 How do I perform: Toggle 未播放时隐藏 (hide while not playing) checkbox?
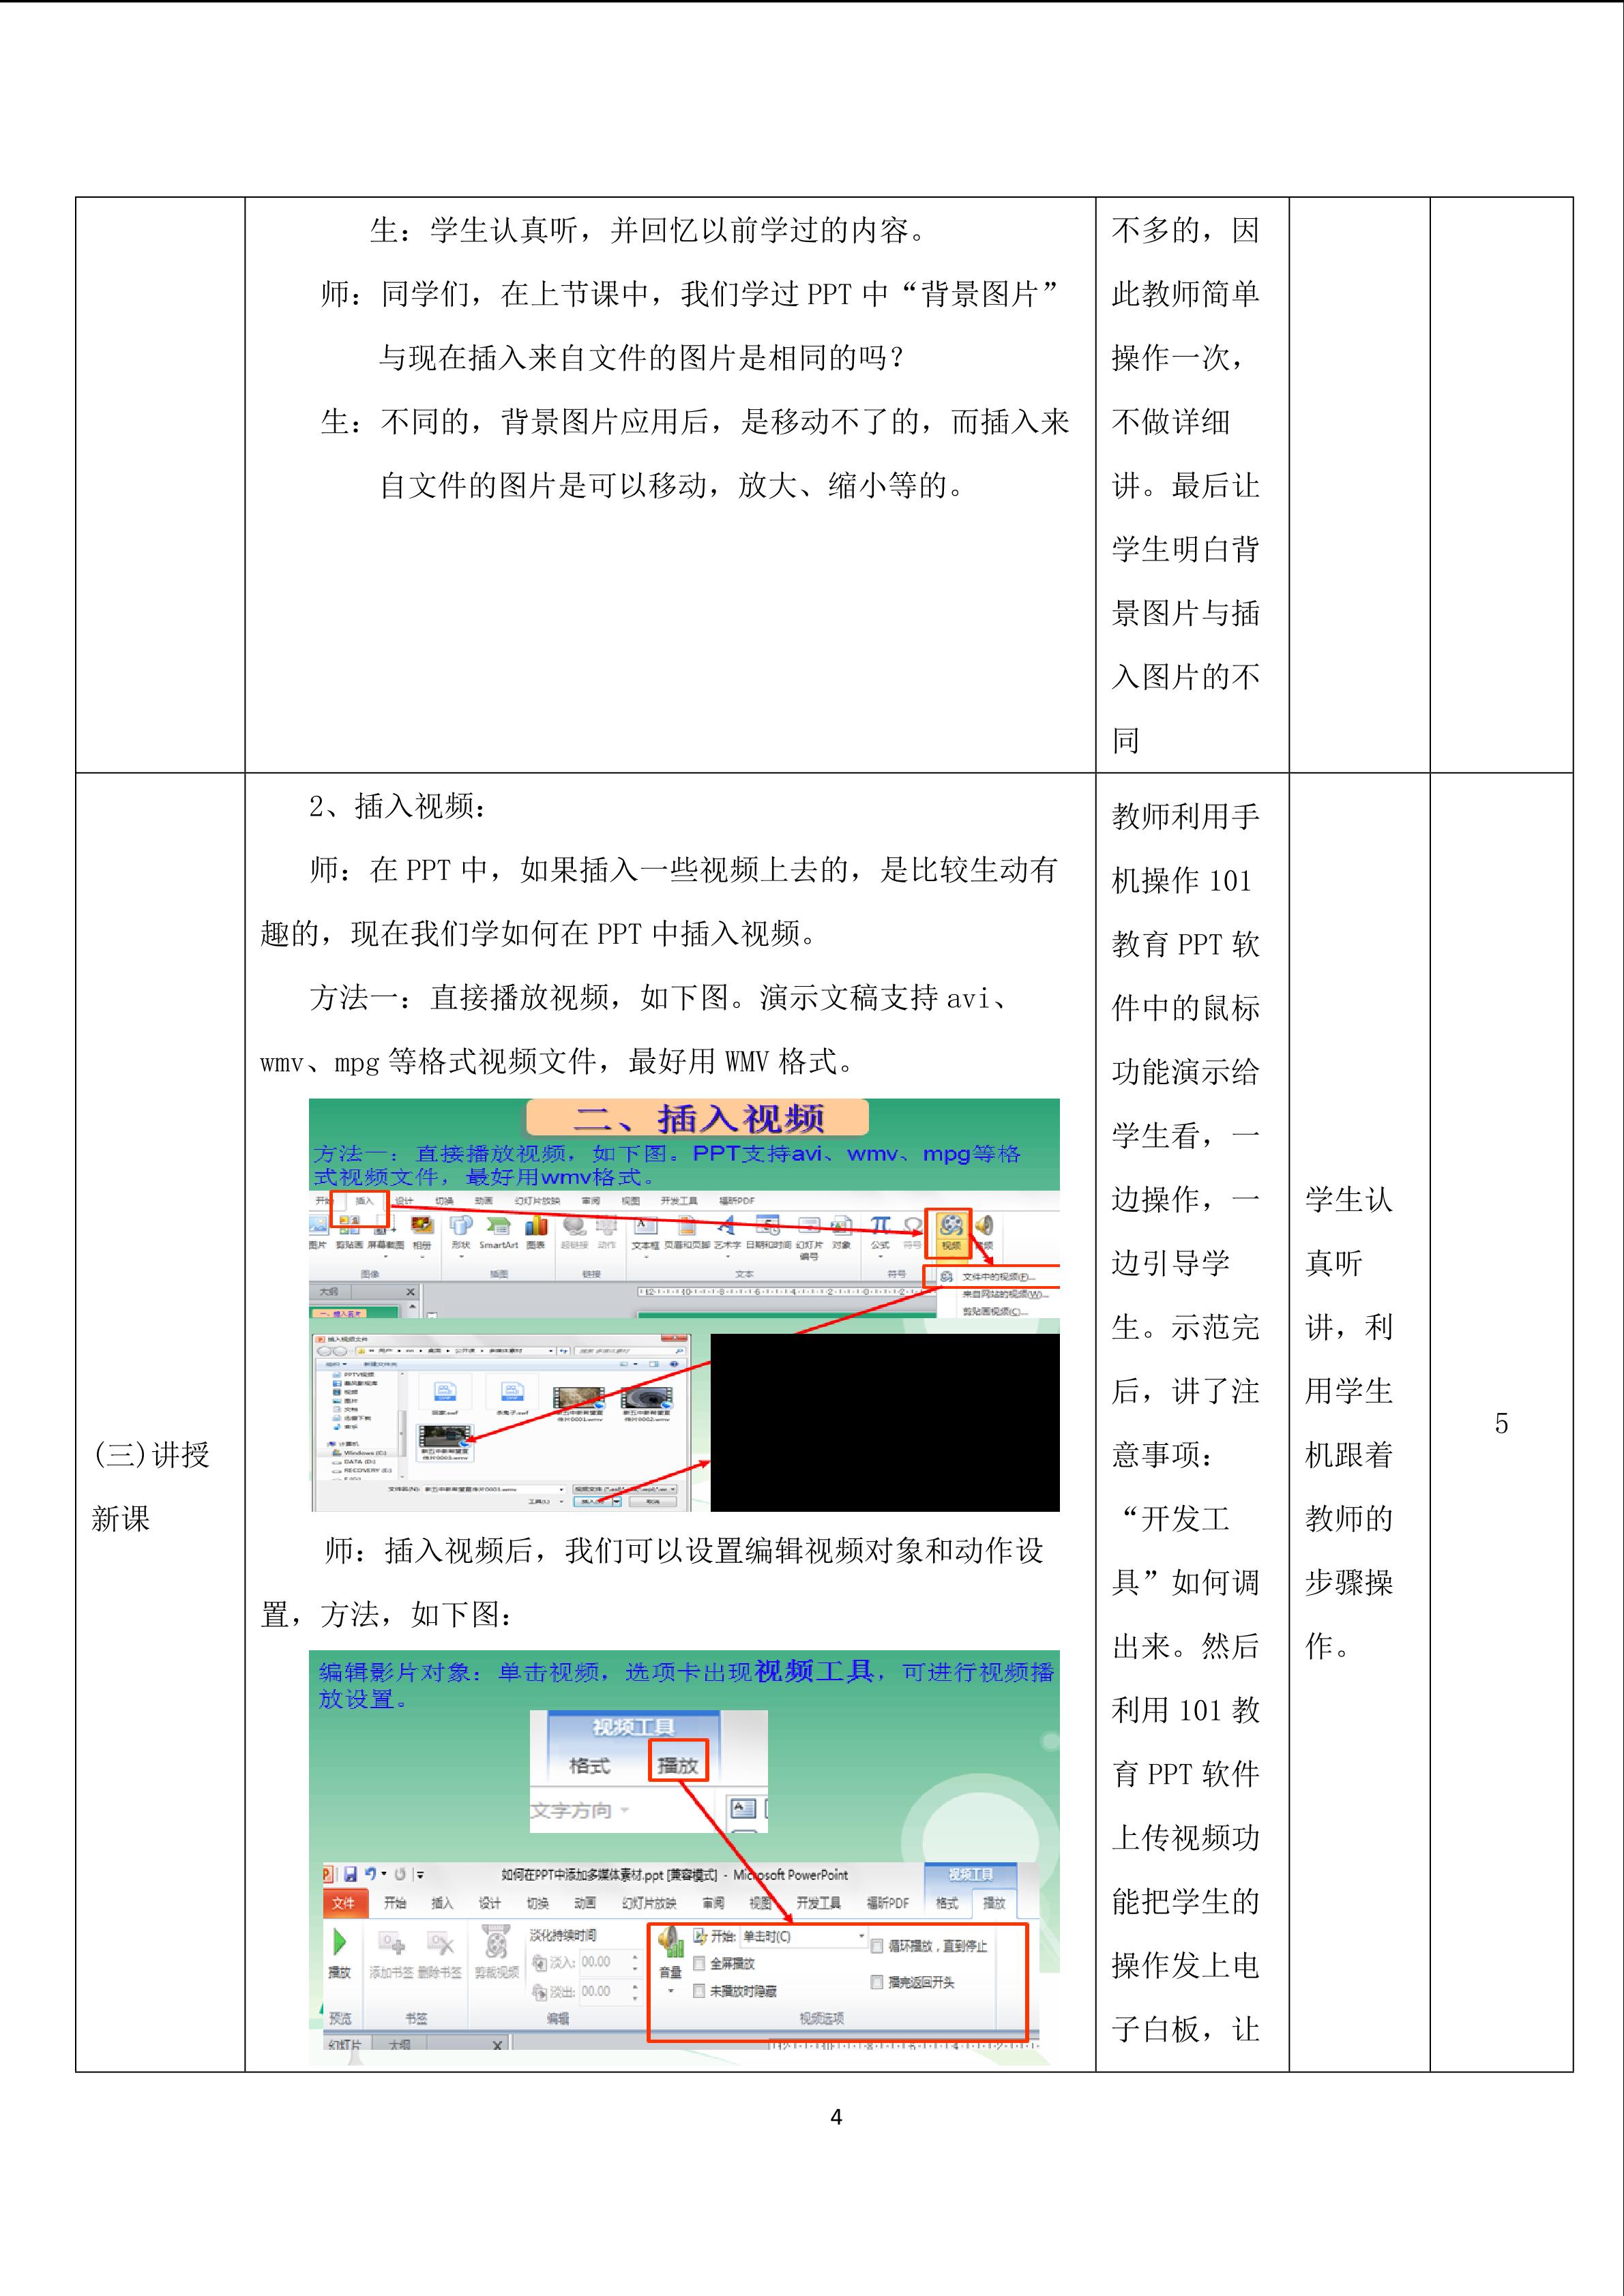click(x=699, y=1991)
